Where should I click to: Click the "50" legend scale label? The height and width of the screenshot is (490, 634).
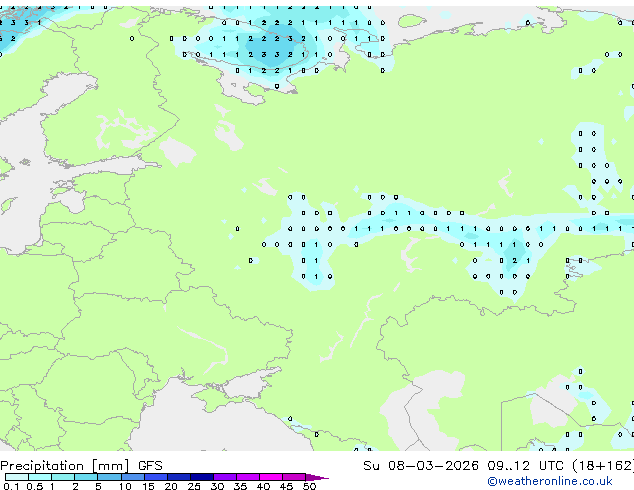point(309,486)
